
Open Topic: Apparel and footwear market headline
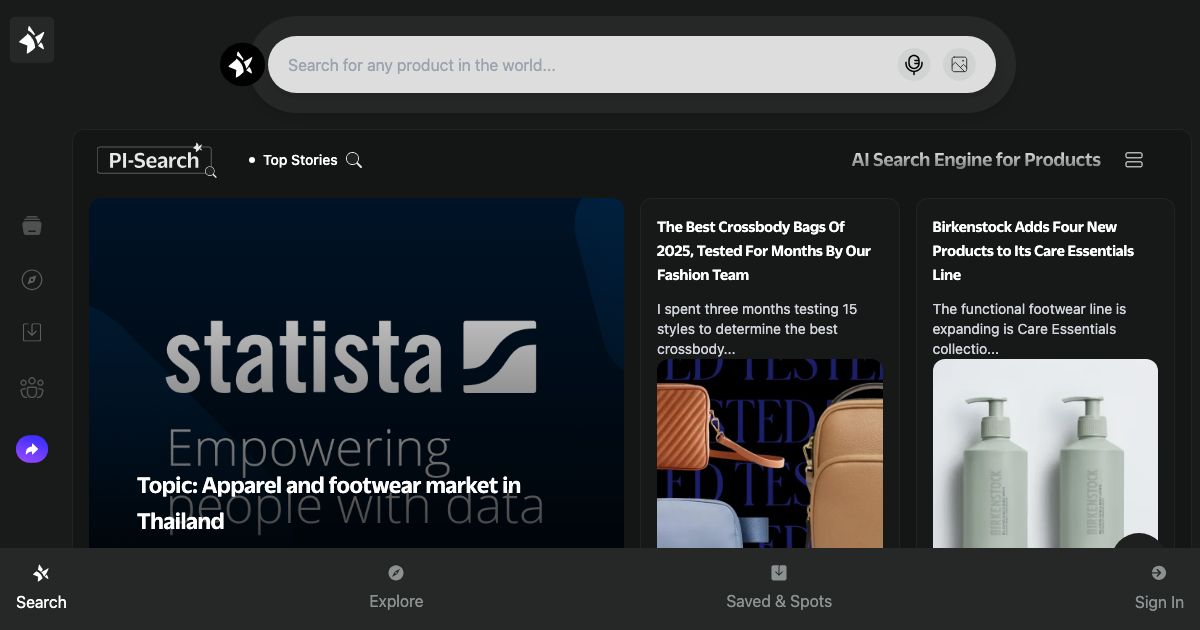(x=329, y=503)
